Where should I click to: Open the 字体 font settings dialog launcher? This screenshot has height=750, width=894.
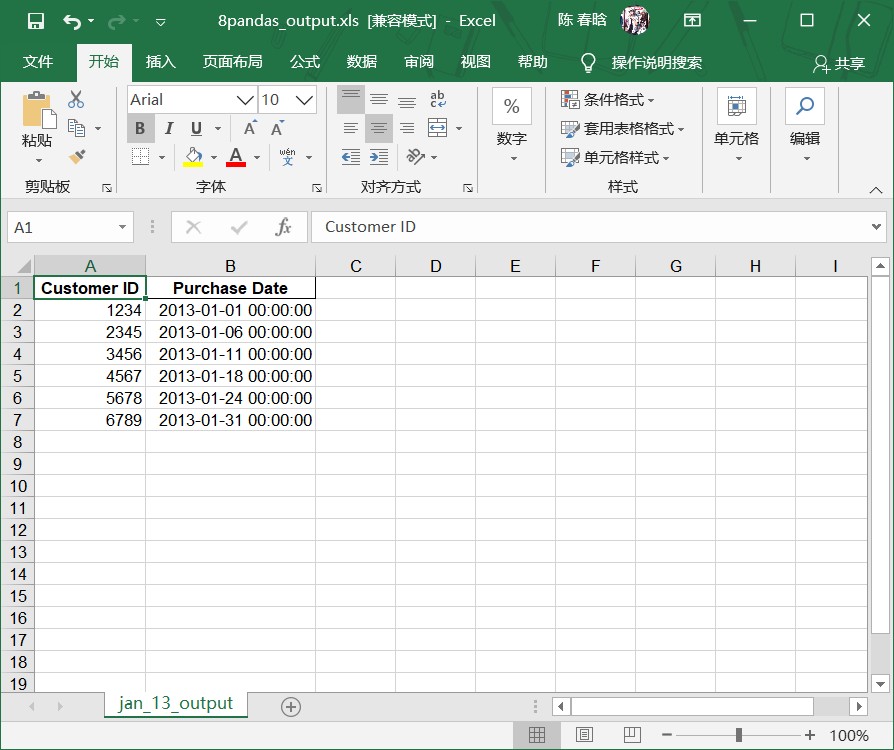click(317, 188)
